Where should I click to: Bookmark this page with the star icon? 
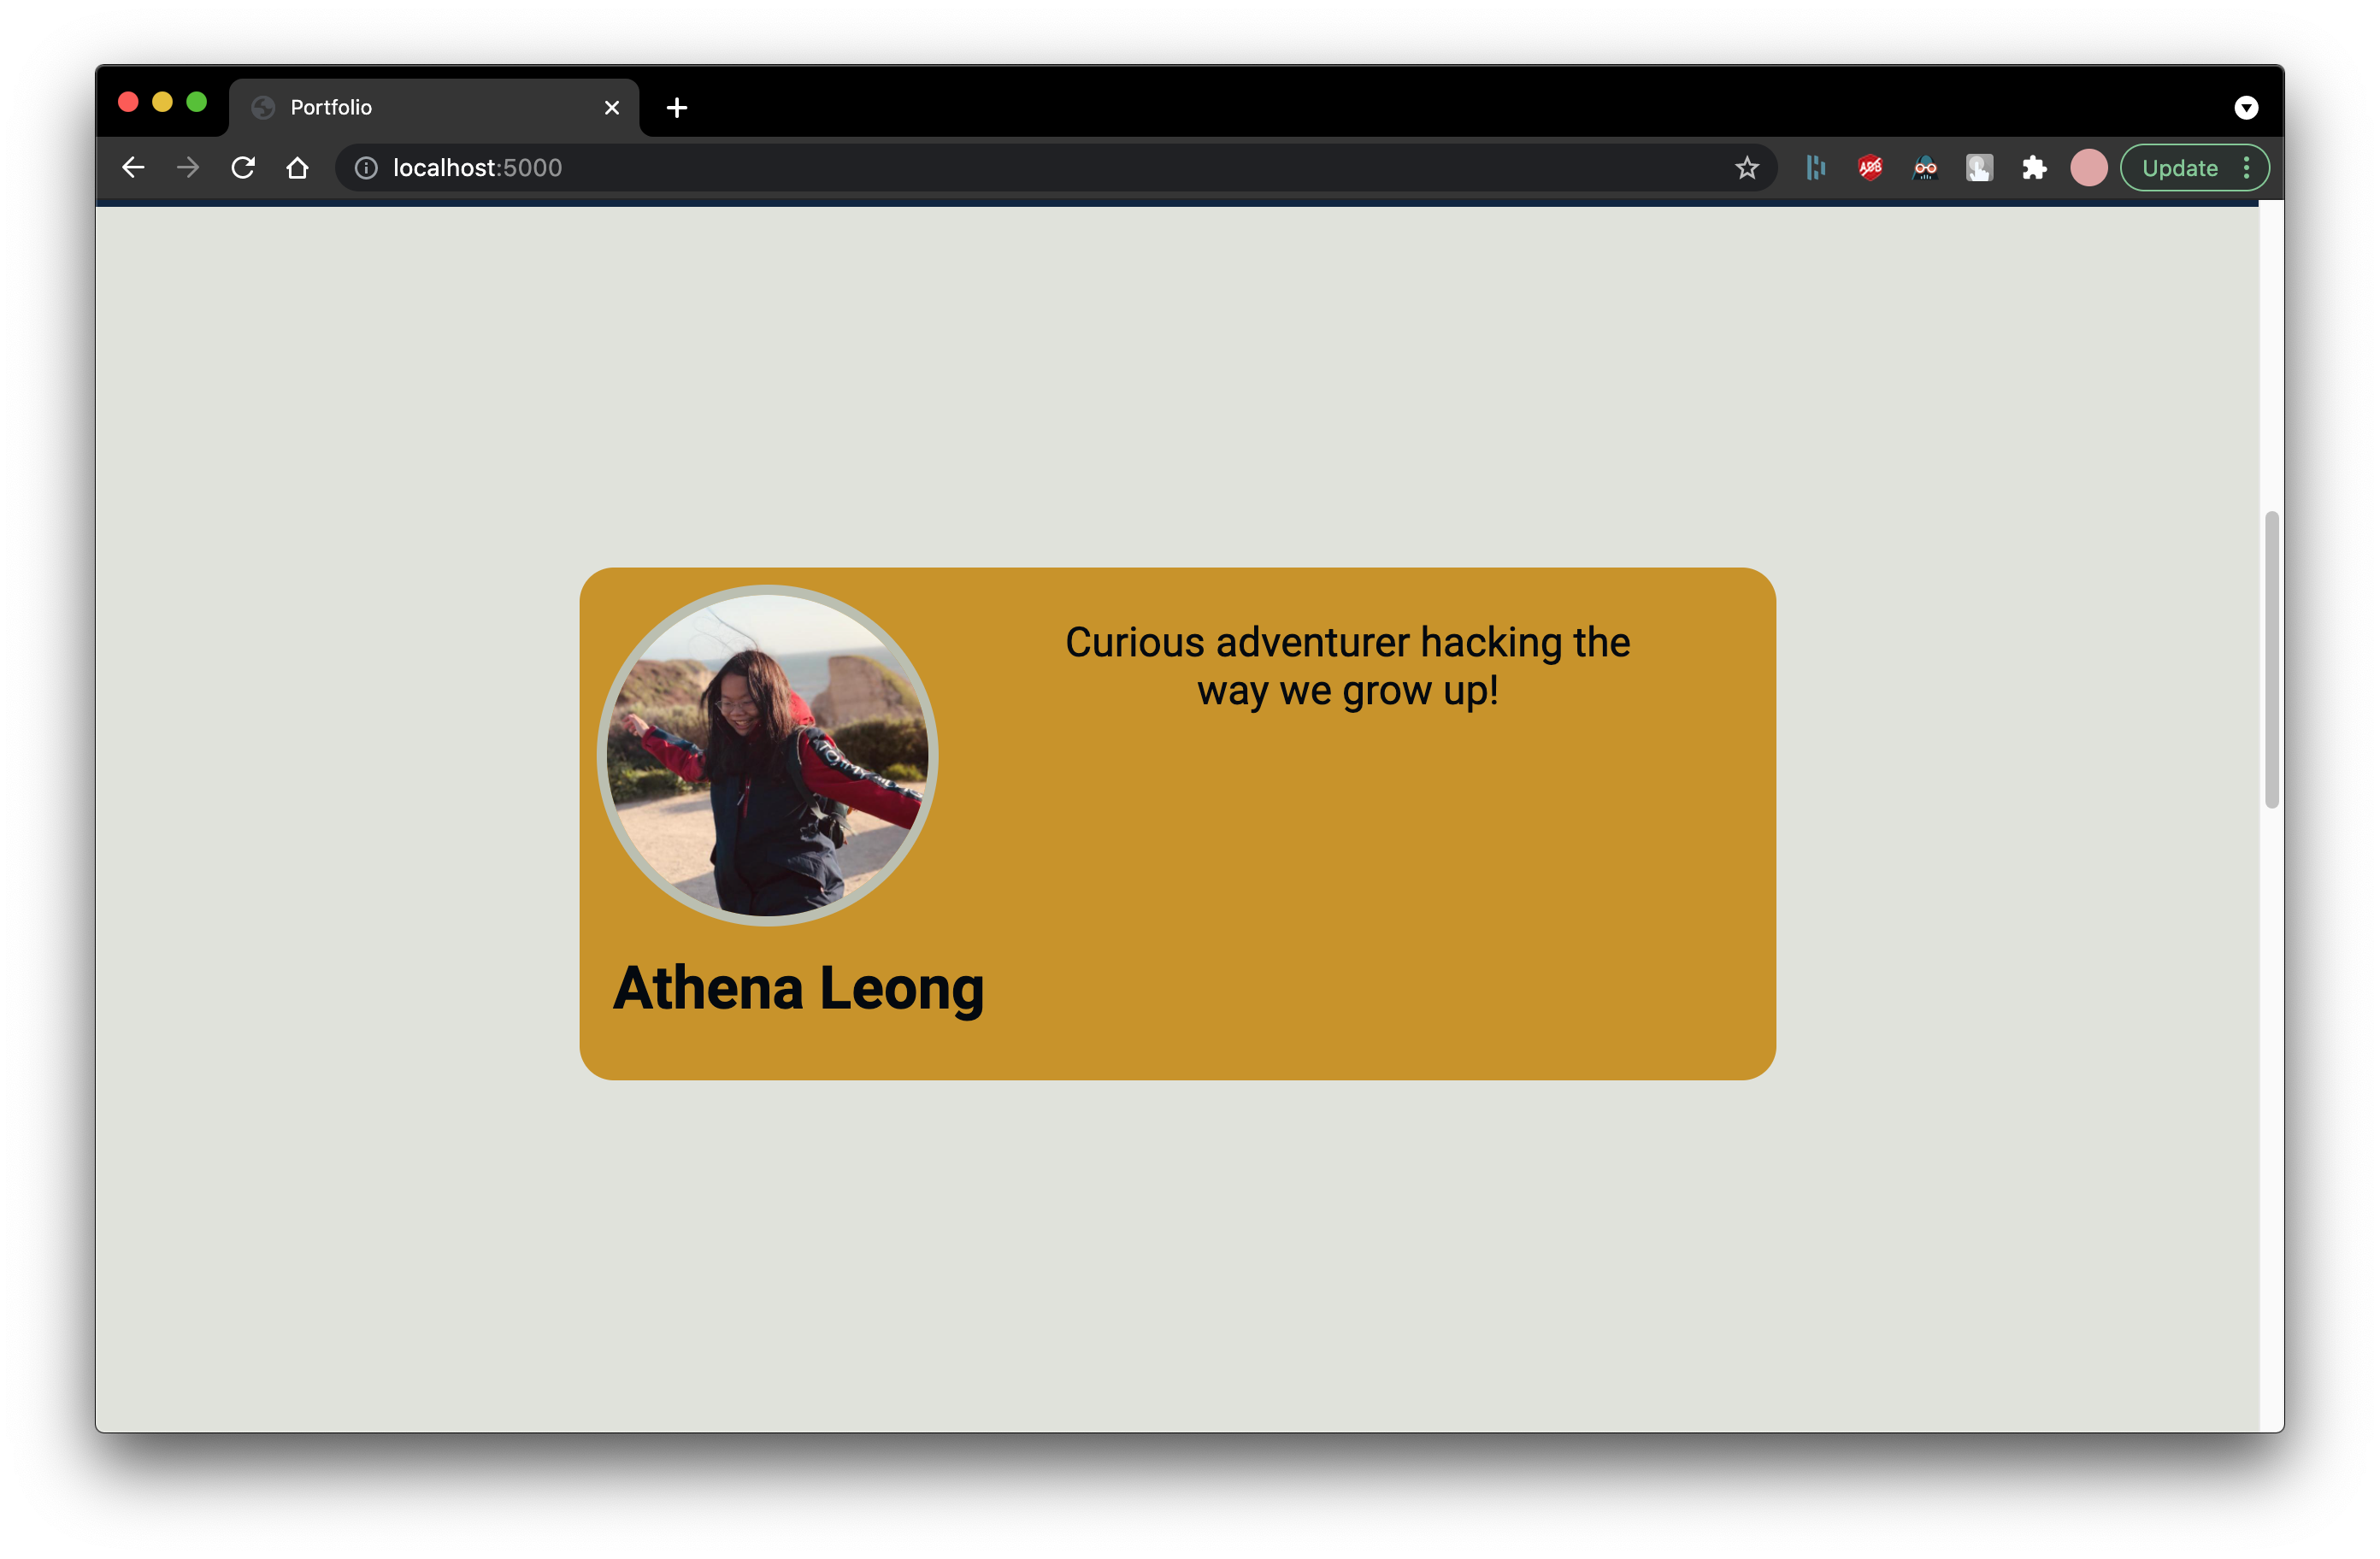click(x=1746, y=168)
